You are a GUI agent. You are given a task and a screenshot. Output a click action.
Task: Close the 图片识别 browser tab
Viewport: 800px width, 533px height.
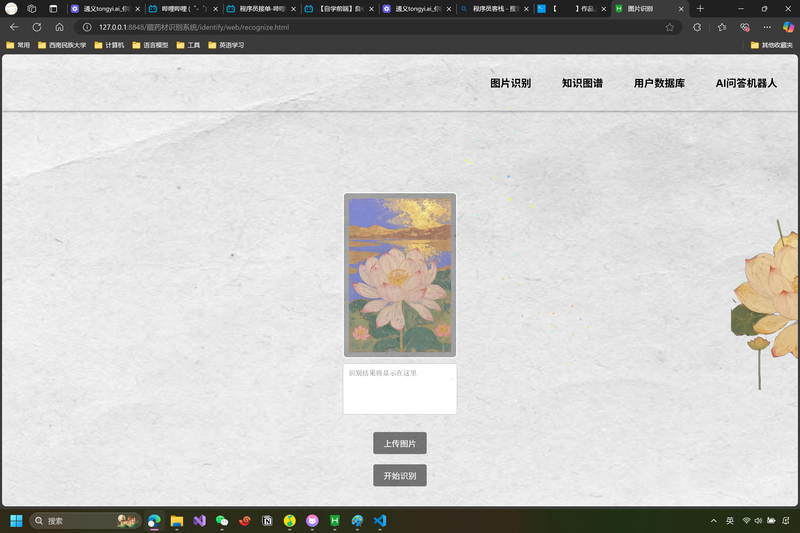click(681, 9)
